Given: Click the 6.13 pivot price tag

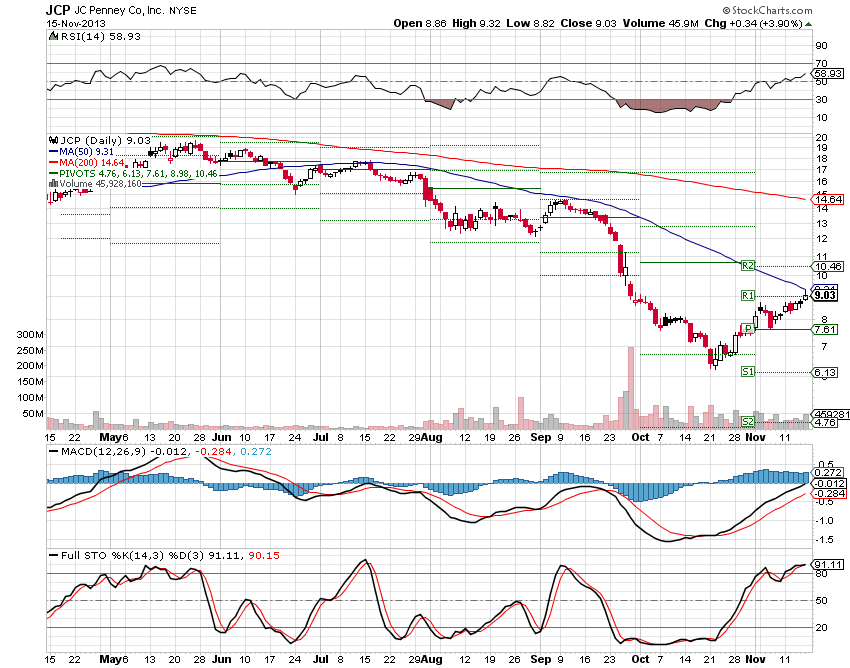Looking at the screenshot, I should point(825,372).
